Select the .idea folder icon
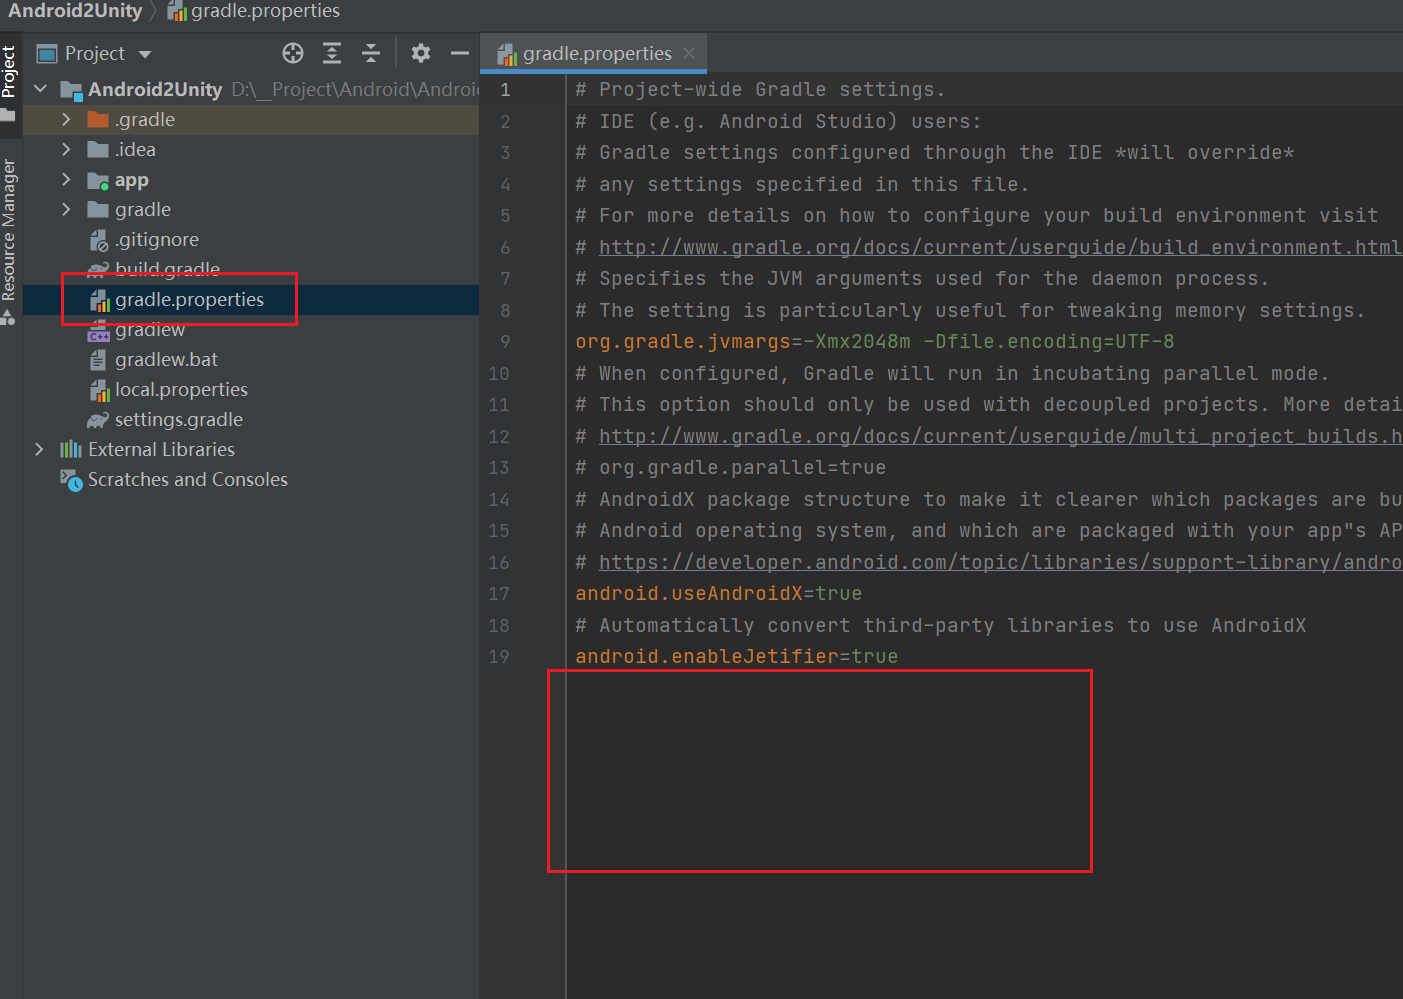Screen dimensions: 1403x999 (x=98, y=150)
